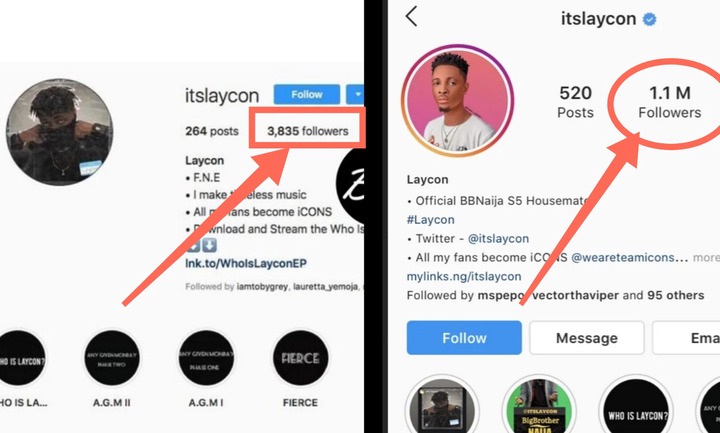Viewport: 720px width, 433px height.
Task: Tap the partially visible Email button
Action: pyautogui.click(x=686, y=338)
